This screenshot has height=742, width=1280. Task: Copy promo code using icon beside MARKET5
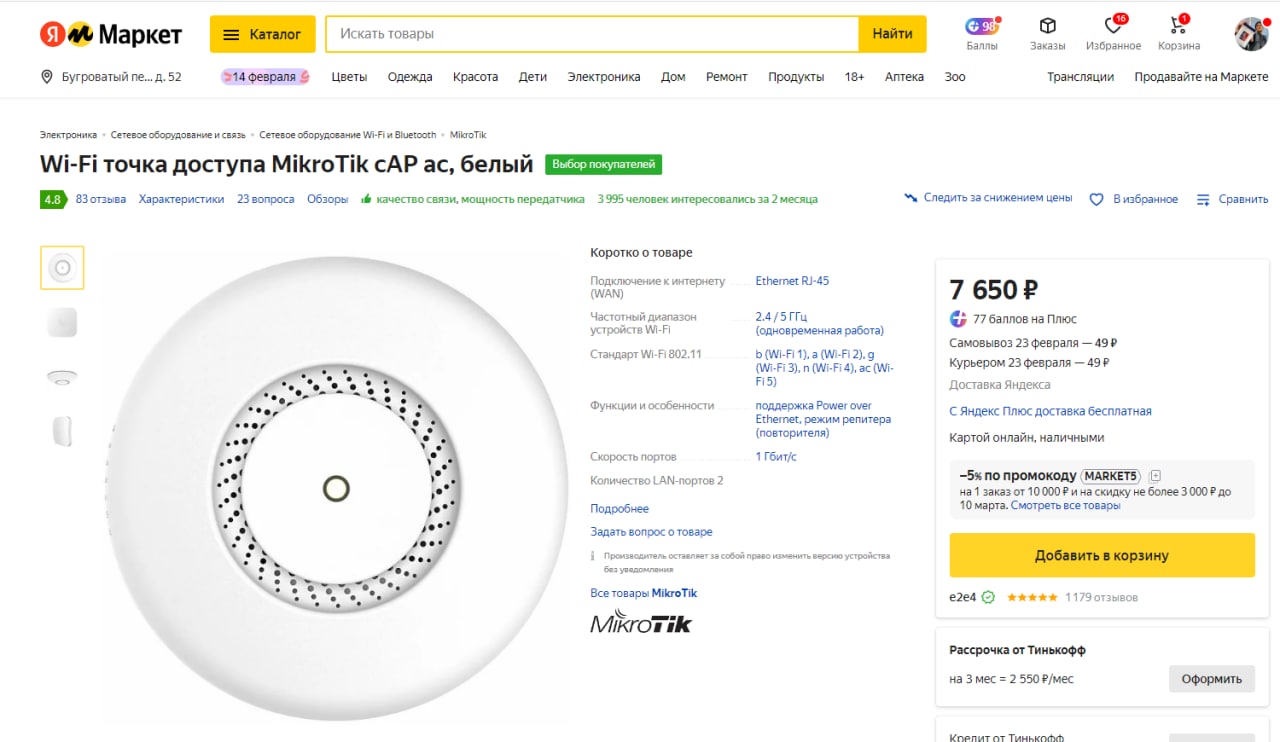pos(1155,476)
